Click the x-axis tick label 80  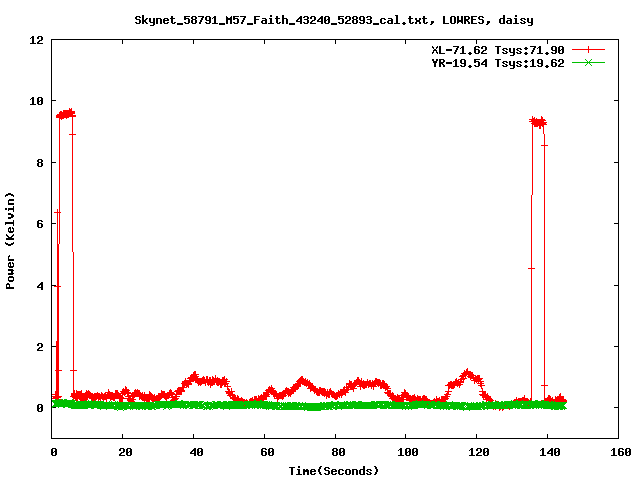click(338, 452)
